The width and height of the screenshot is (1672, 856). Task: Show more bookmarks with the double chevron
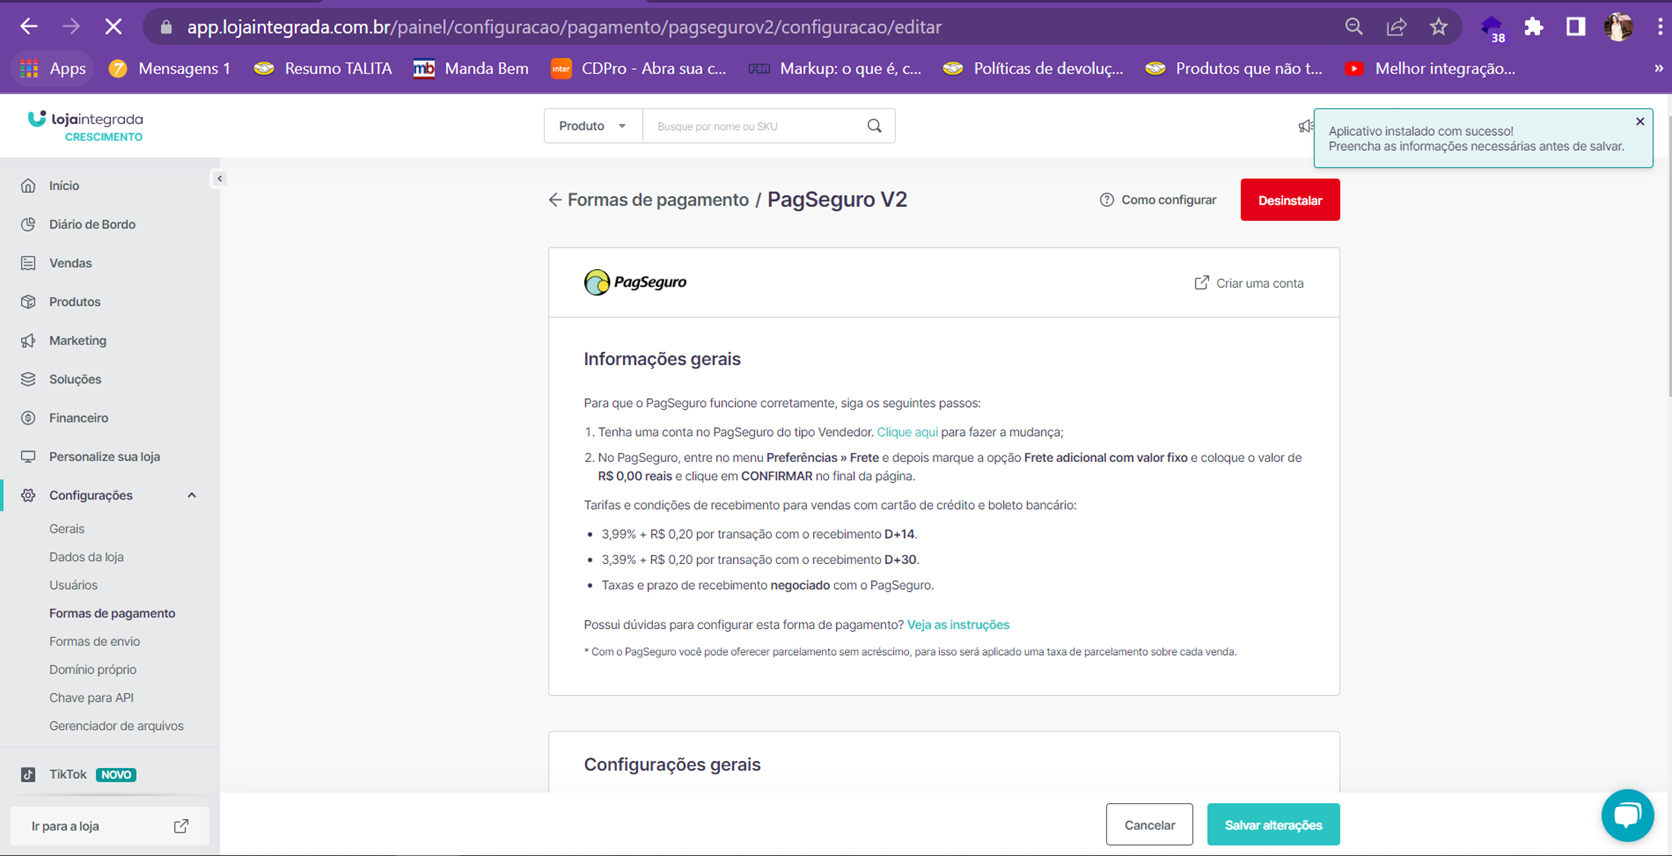1658,68
